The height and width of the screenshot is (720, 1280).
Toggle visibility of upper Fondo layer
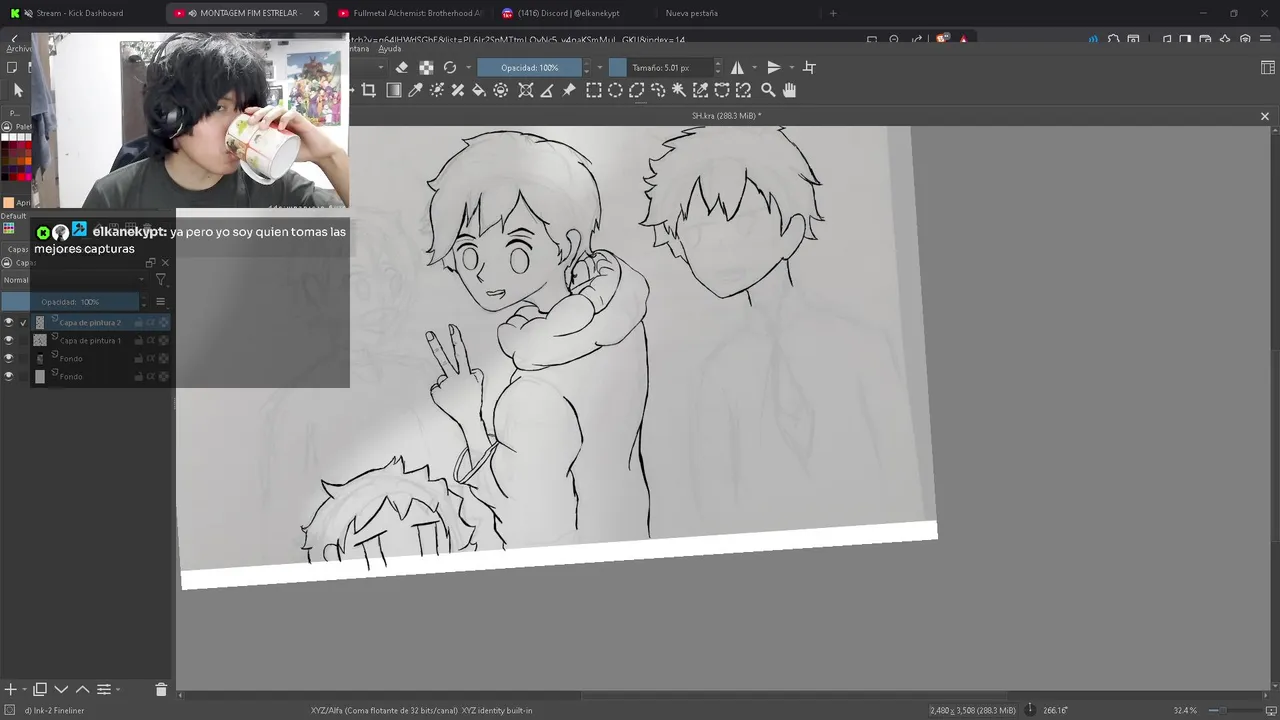9,358
